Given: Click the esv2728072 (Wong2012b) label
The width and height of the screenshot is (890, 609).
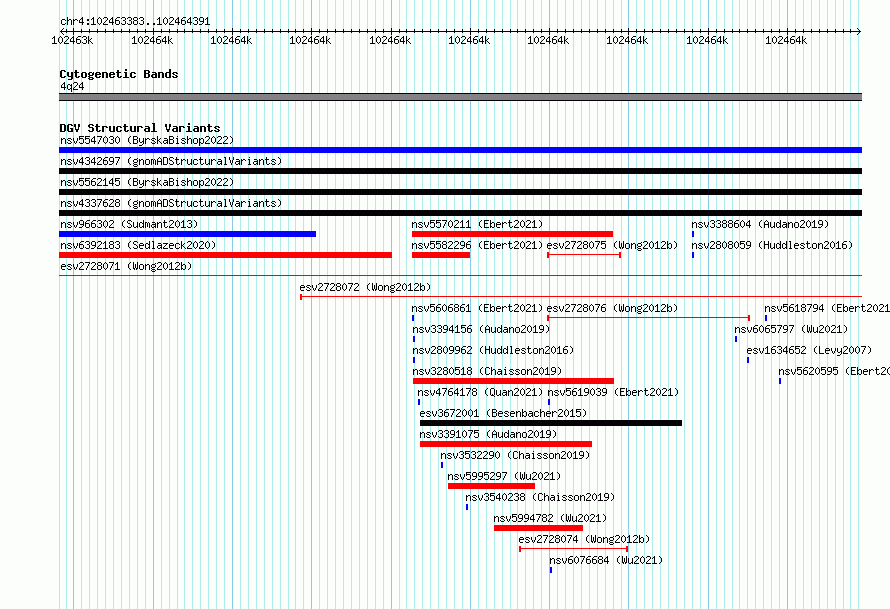Looking at the screenshot, I should [x=365, y=287].
